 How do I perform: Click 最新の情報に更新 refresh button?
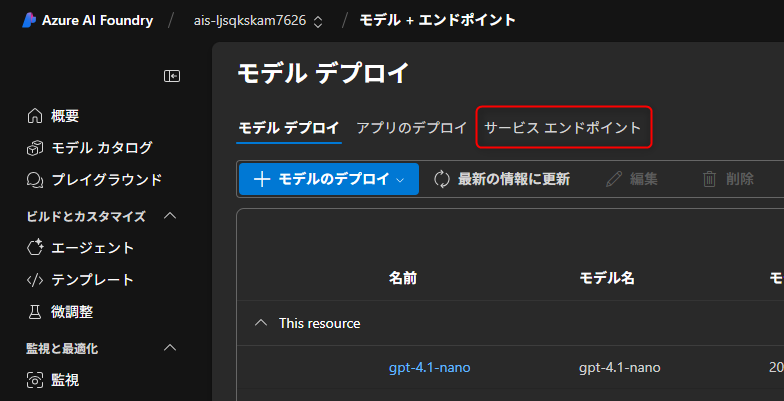click(502, 179)
